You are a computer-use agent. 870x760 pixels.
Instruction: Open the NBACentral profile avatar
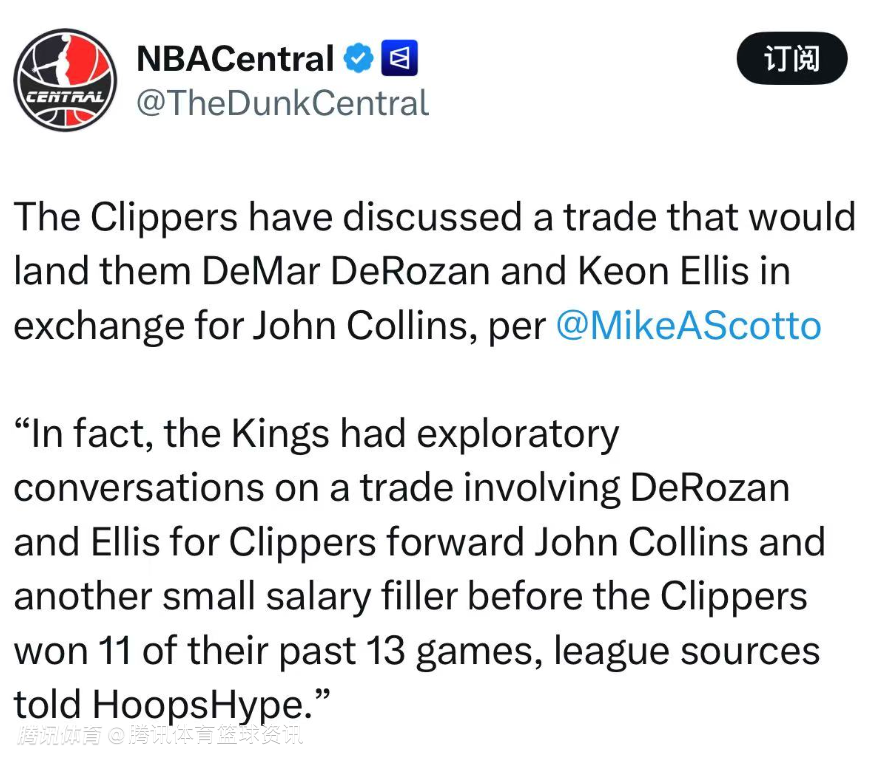tap(65, 80)
